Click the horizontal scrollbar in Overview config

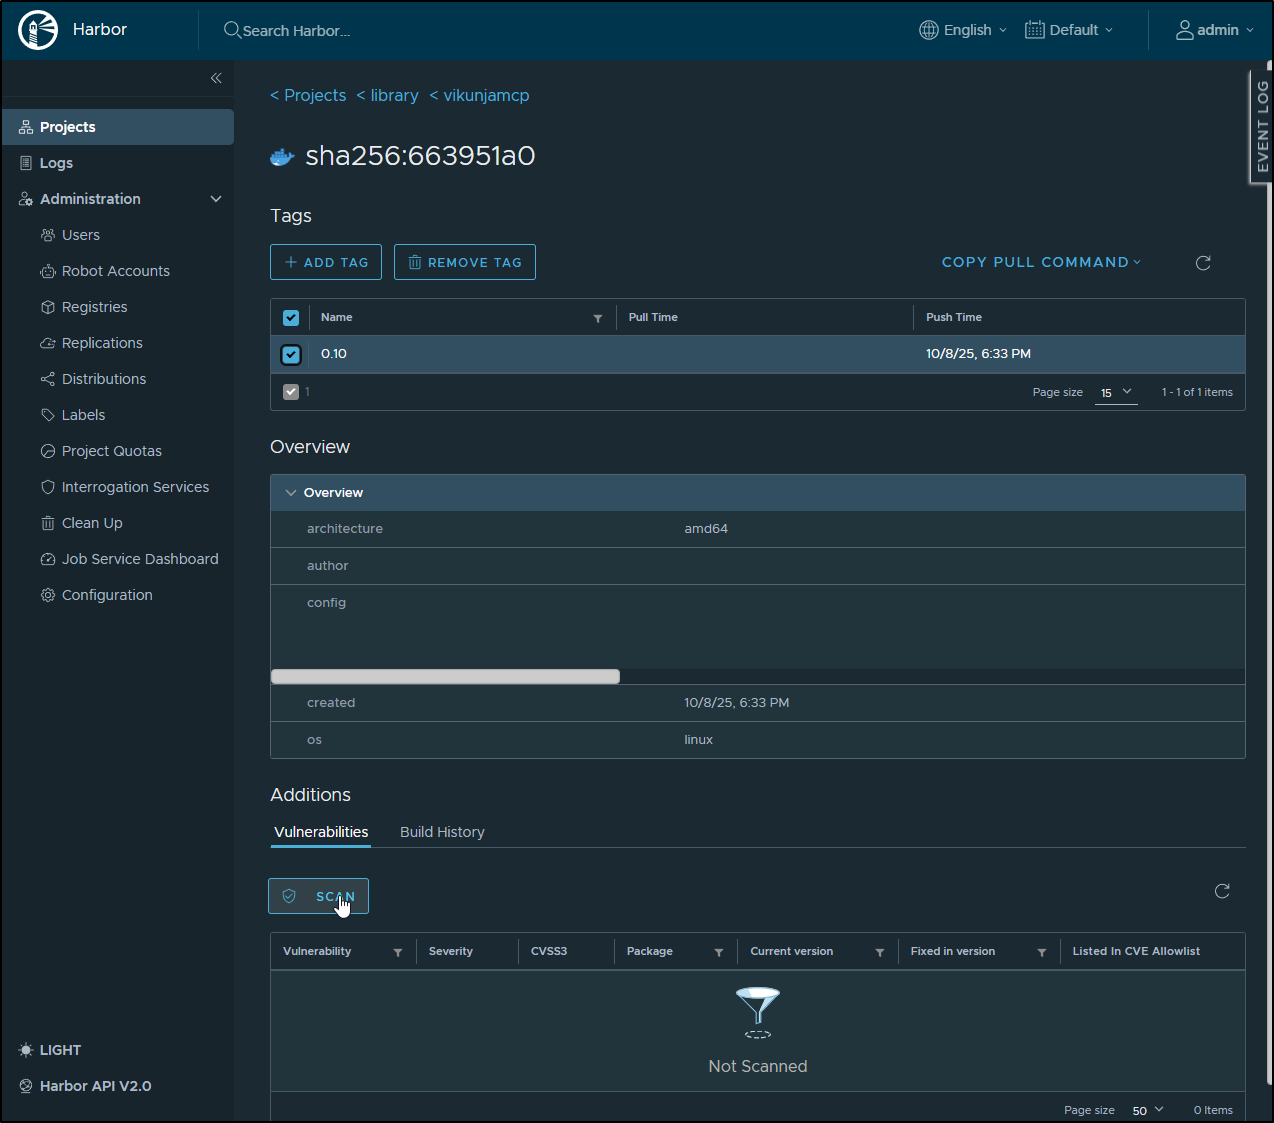(445, 677)
